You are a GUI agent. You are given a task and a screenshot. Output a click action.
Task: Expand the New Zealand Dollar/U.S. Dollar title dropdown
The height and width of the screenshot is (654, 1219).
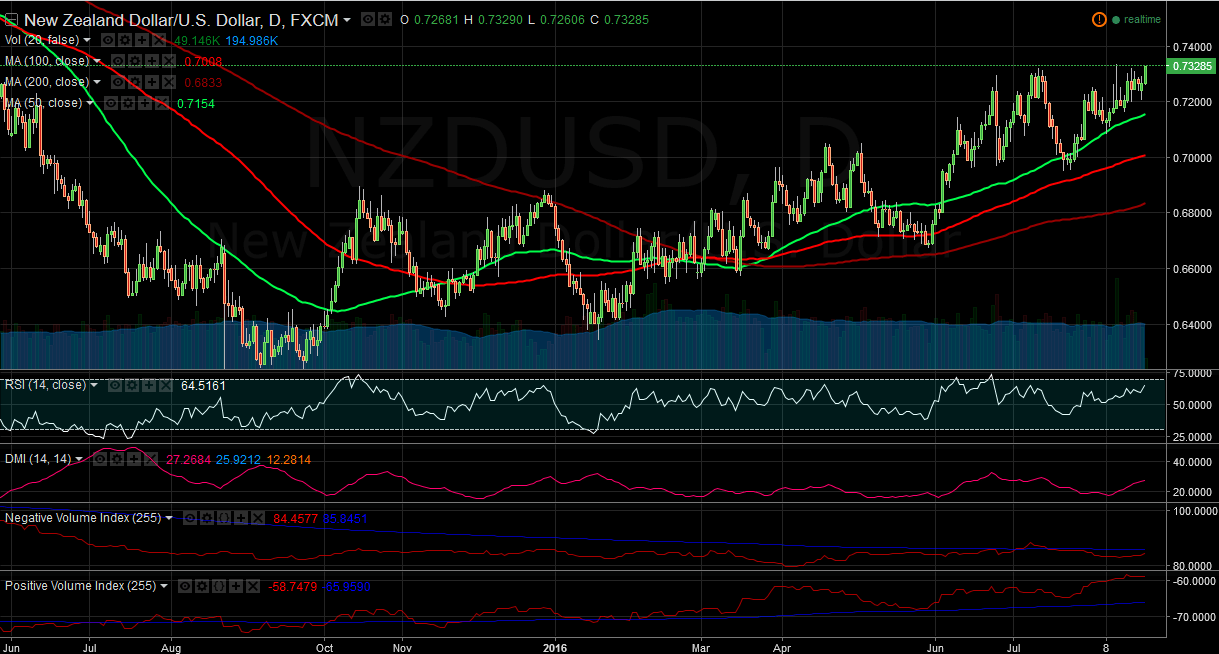(347, 20)
